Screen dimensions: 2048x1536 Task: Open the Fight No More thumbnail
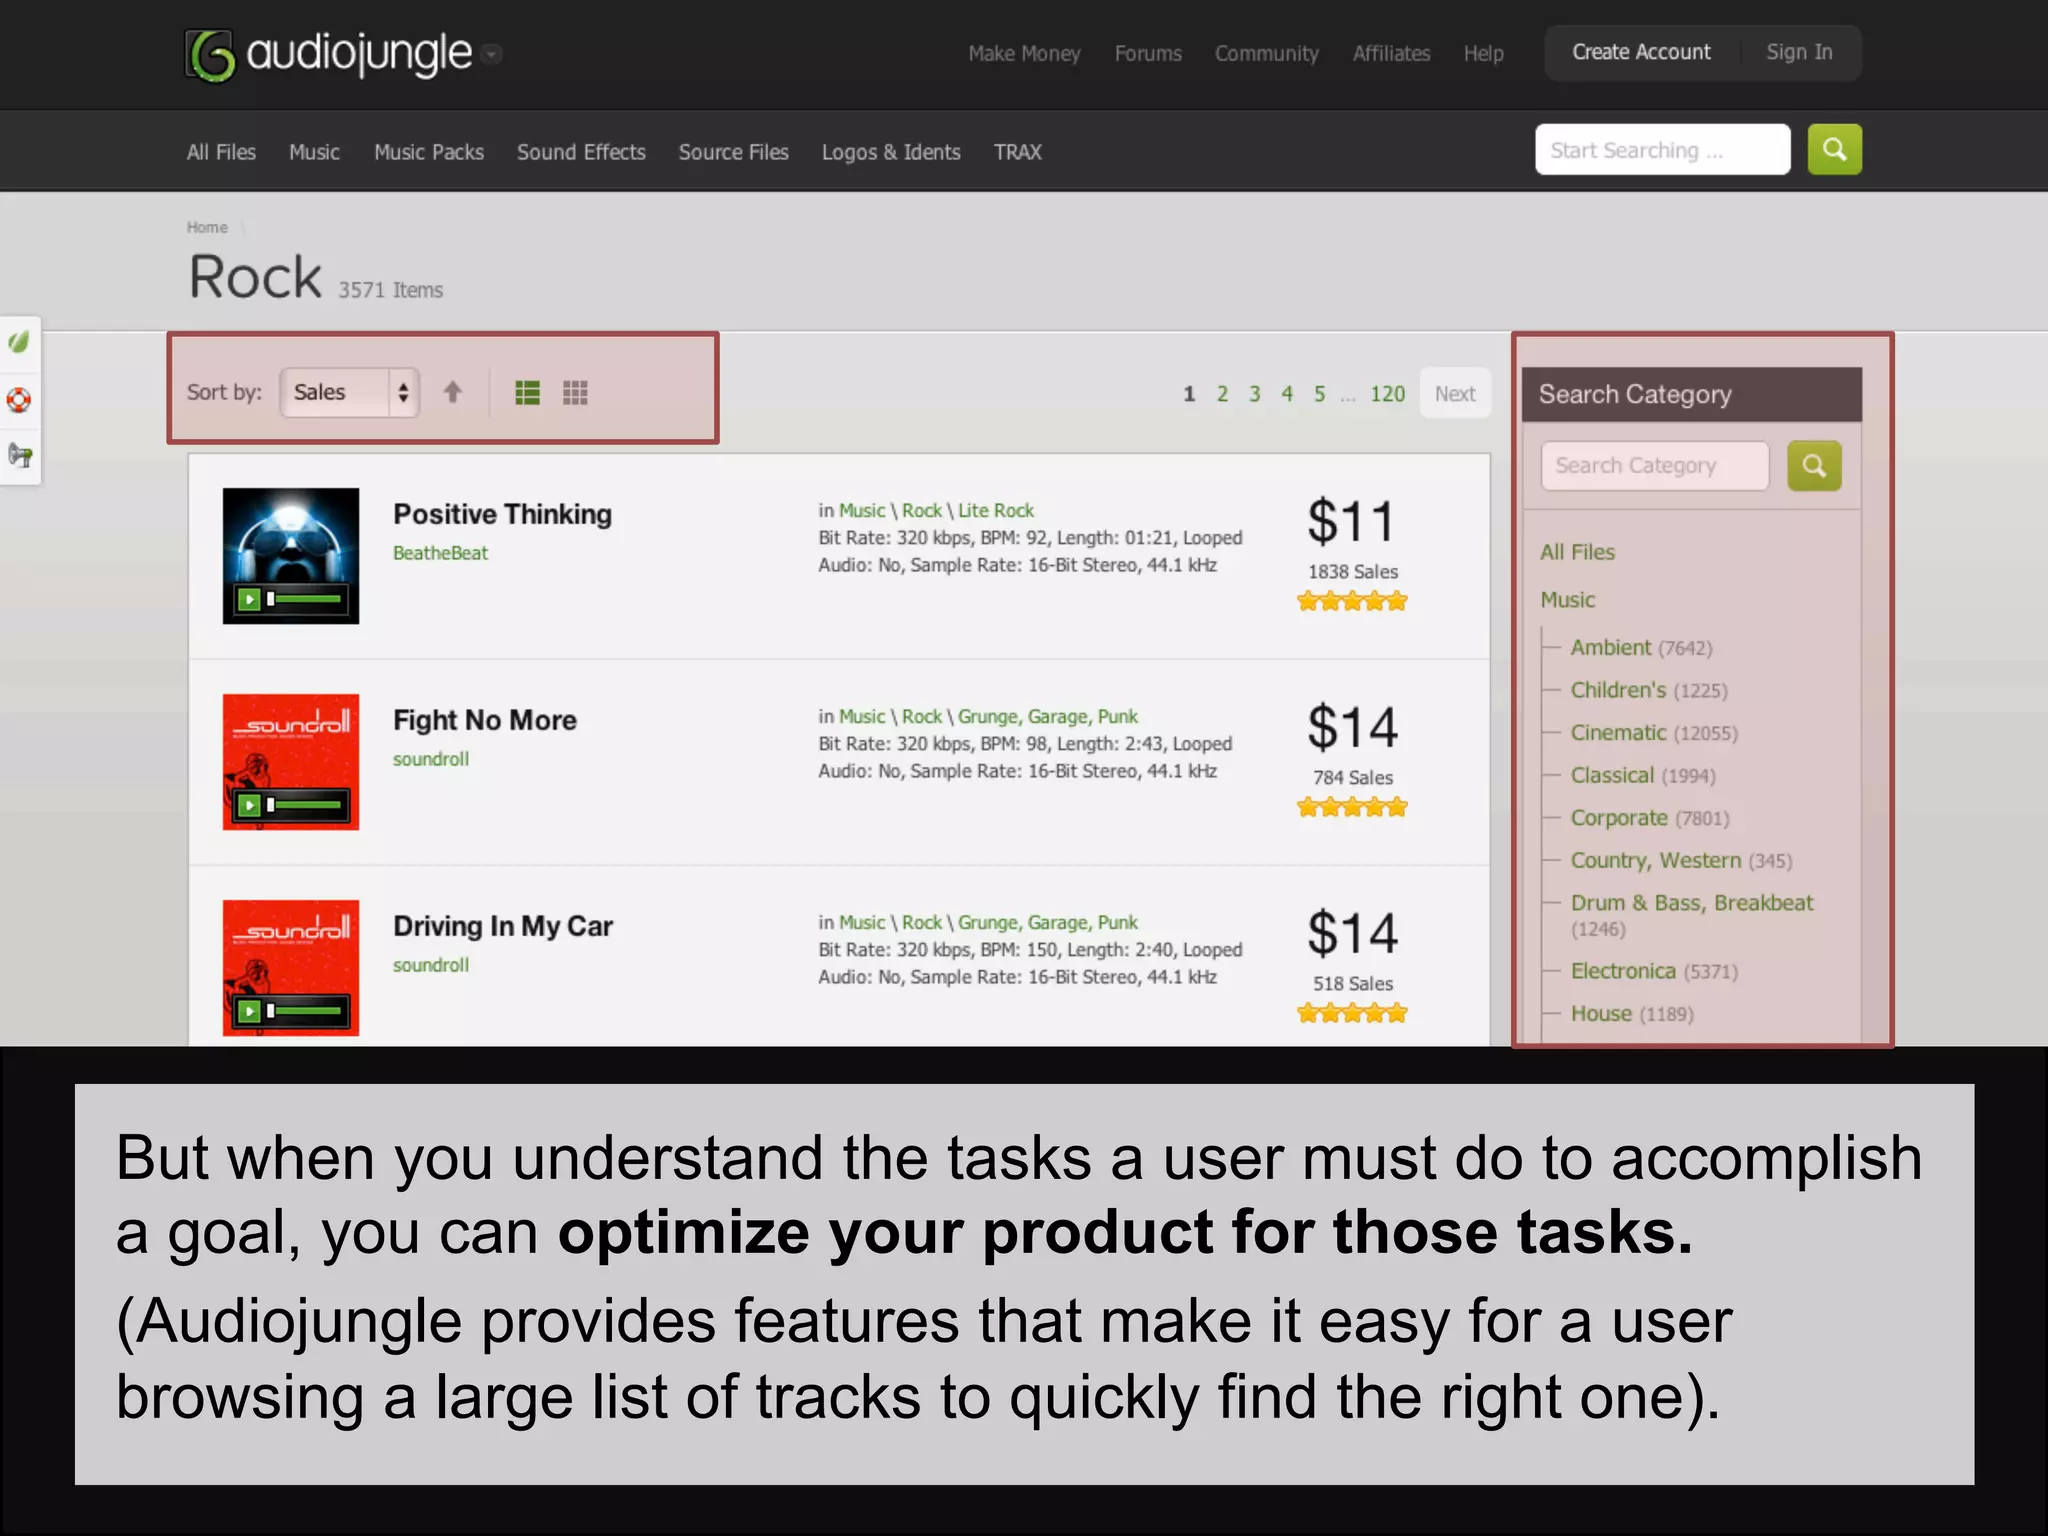pos(290,761)
